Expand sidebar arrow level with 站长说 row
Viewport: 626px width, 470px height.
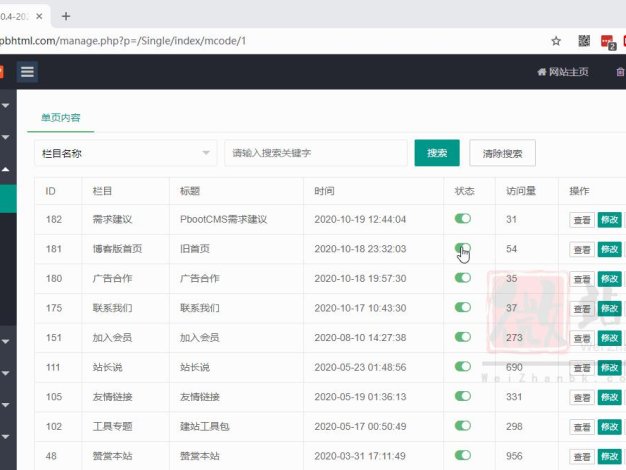coord(6,373)
